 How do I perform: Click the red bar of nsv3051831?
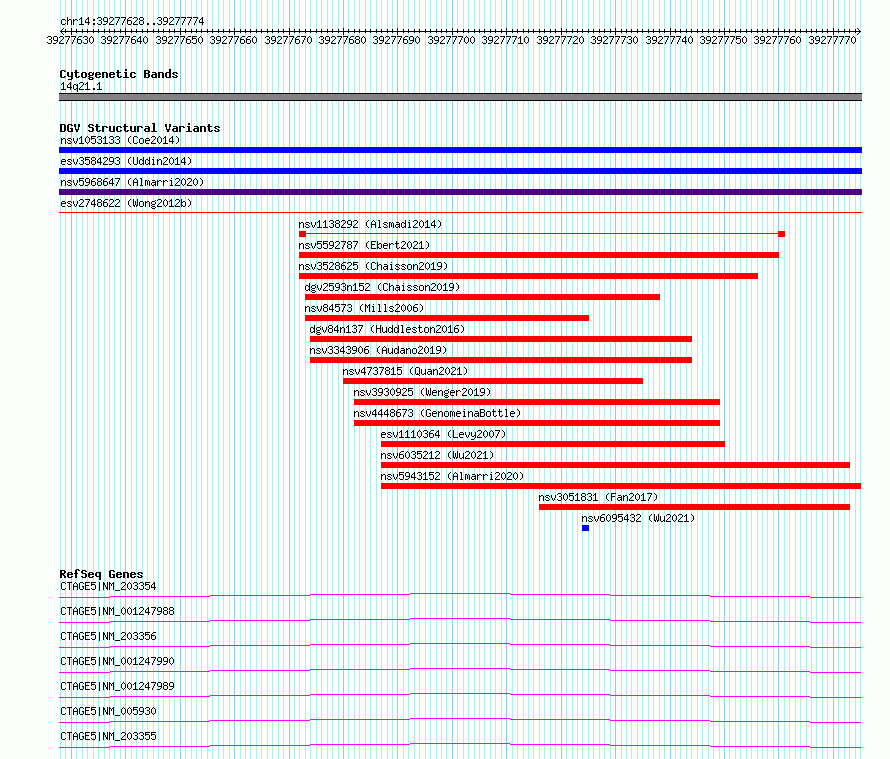click(x=694, y=507)
